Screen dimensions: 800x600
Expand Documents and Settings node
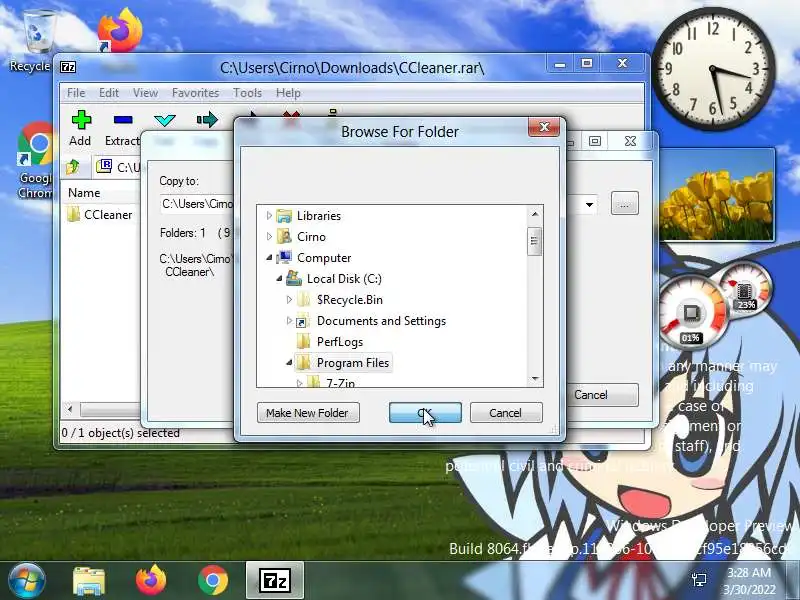tap(289, 320)
